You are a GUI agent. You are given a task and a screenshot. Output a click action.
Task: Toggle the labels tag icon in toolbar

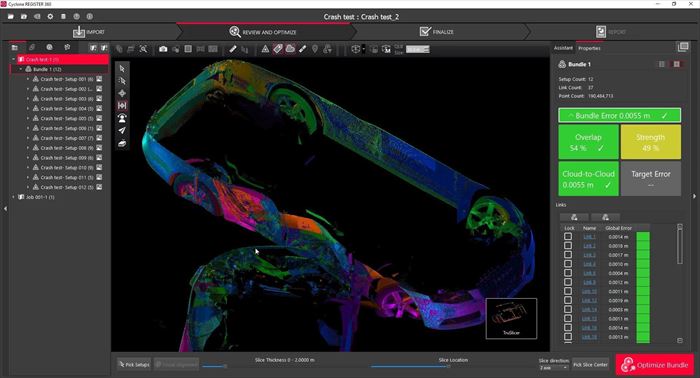coord(278,49)
